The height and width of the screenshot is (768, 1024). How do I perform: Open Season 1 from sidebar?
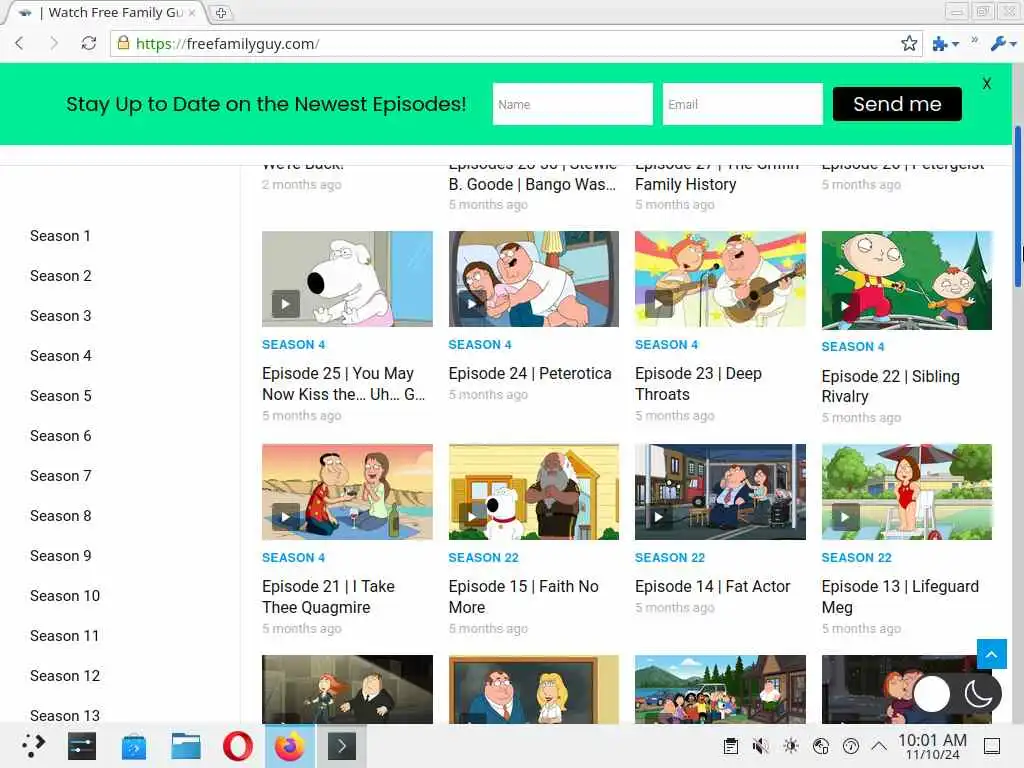tap(60, 236)
